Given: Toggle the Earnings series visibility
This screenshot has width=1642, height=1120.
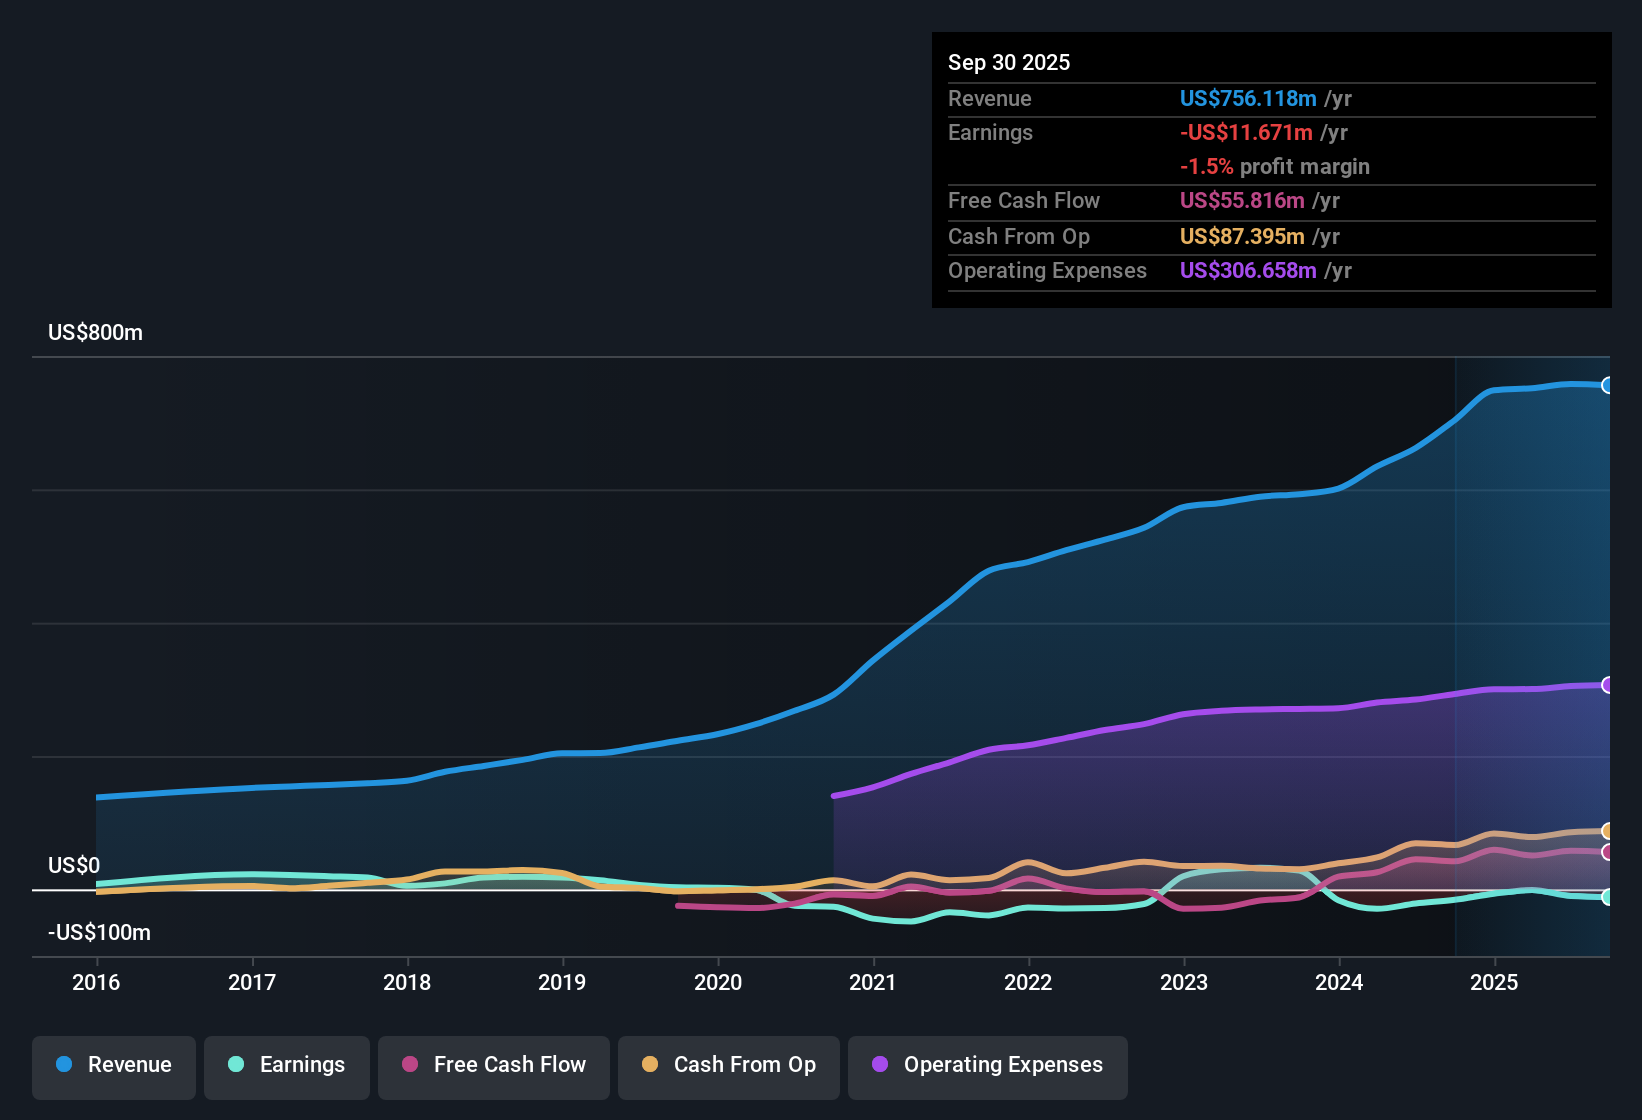Looking at the screenshot, I should coord(287,1065).
